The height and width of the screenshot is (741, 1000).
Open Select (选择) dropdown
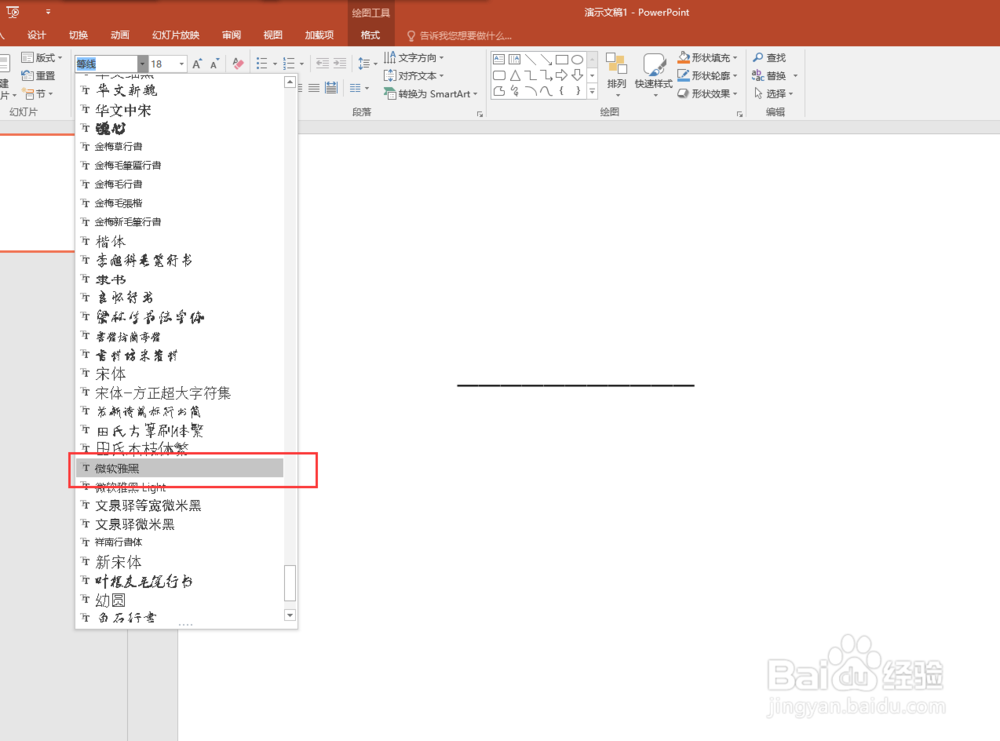point(774,94)
